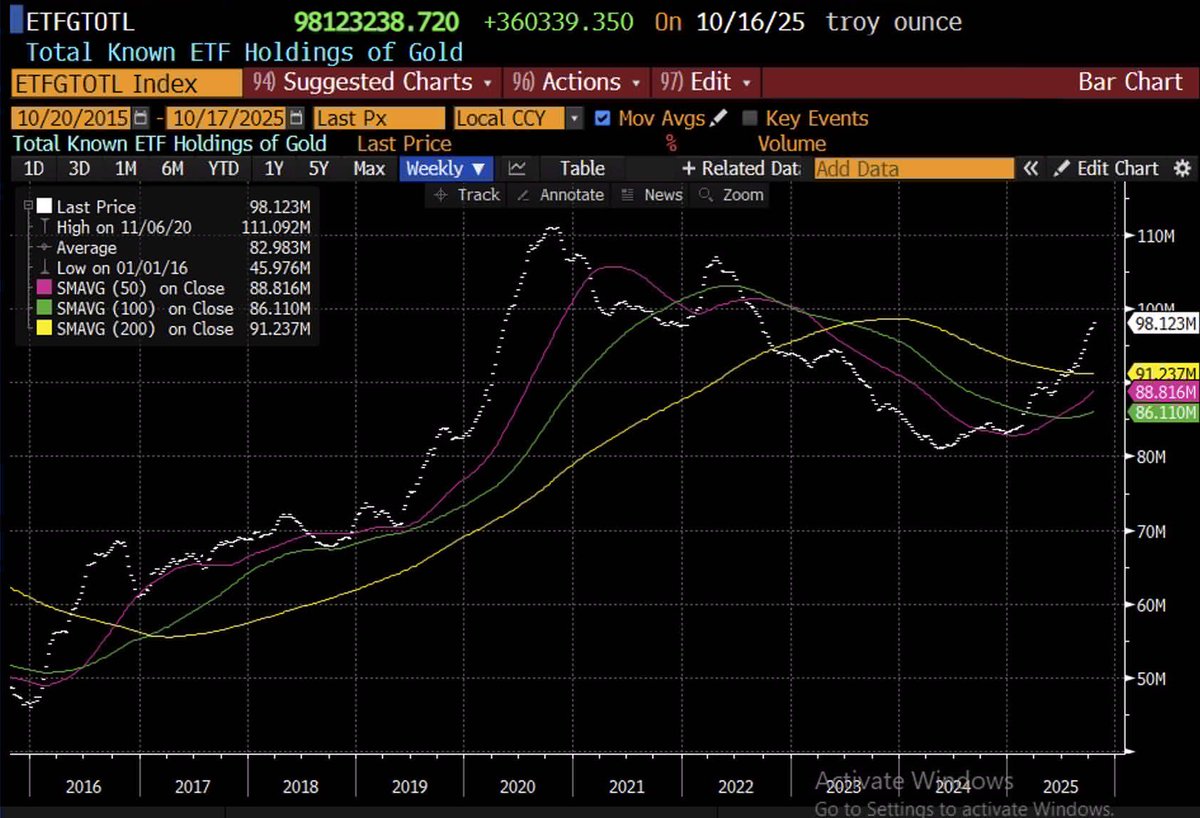Click the SMAVG (100) green swatch
The width and height of the screenshot is (1200, 818).
[x=44, y=309]
